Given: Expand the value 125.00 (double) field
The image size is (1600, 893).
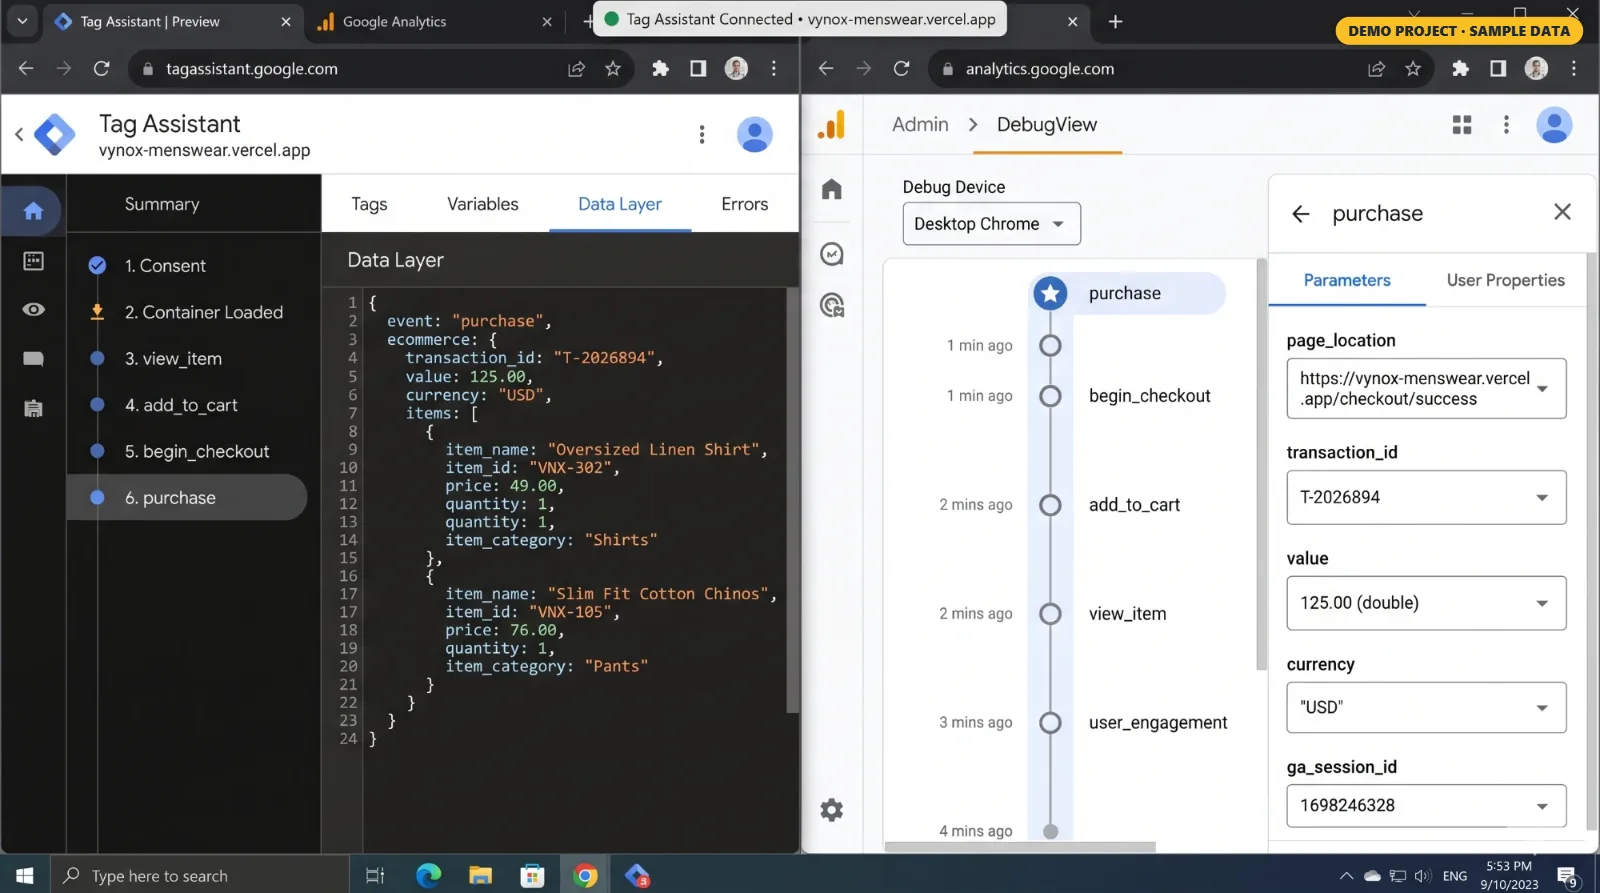Looking at the screenshot, I should 1426,603.
